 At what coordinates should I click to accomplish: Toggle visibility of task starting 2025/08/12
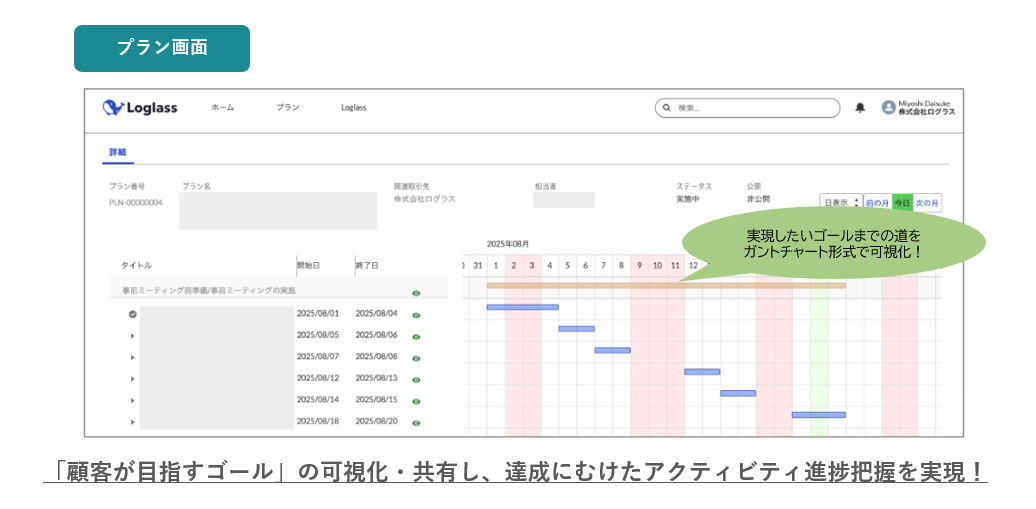(416, 379)
